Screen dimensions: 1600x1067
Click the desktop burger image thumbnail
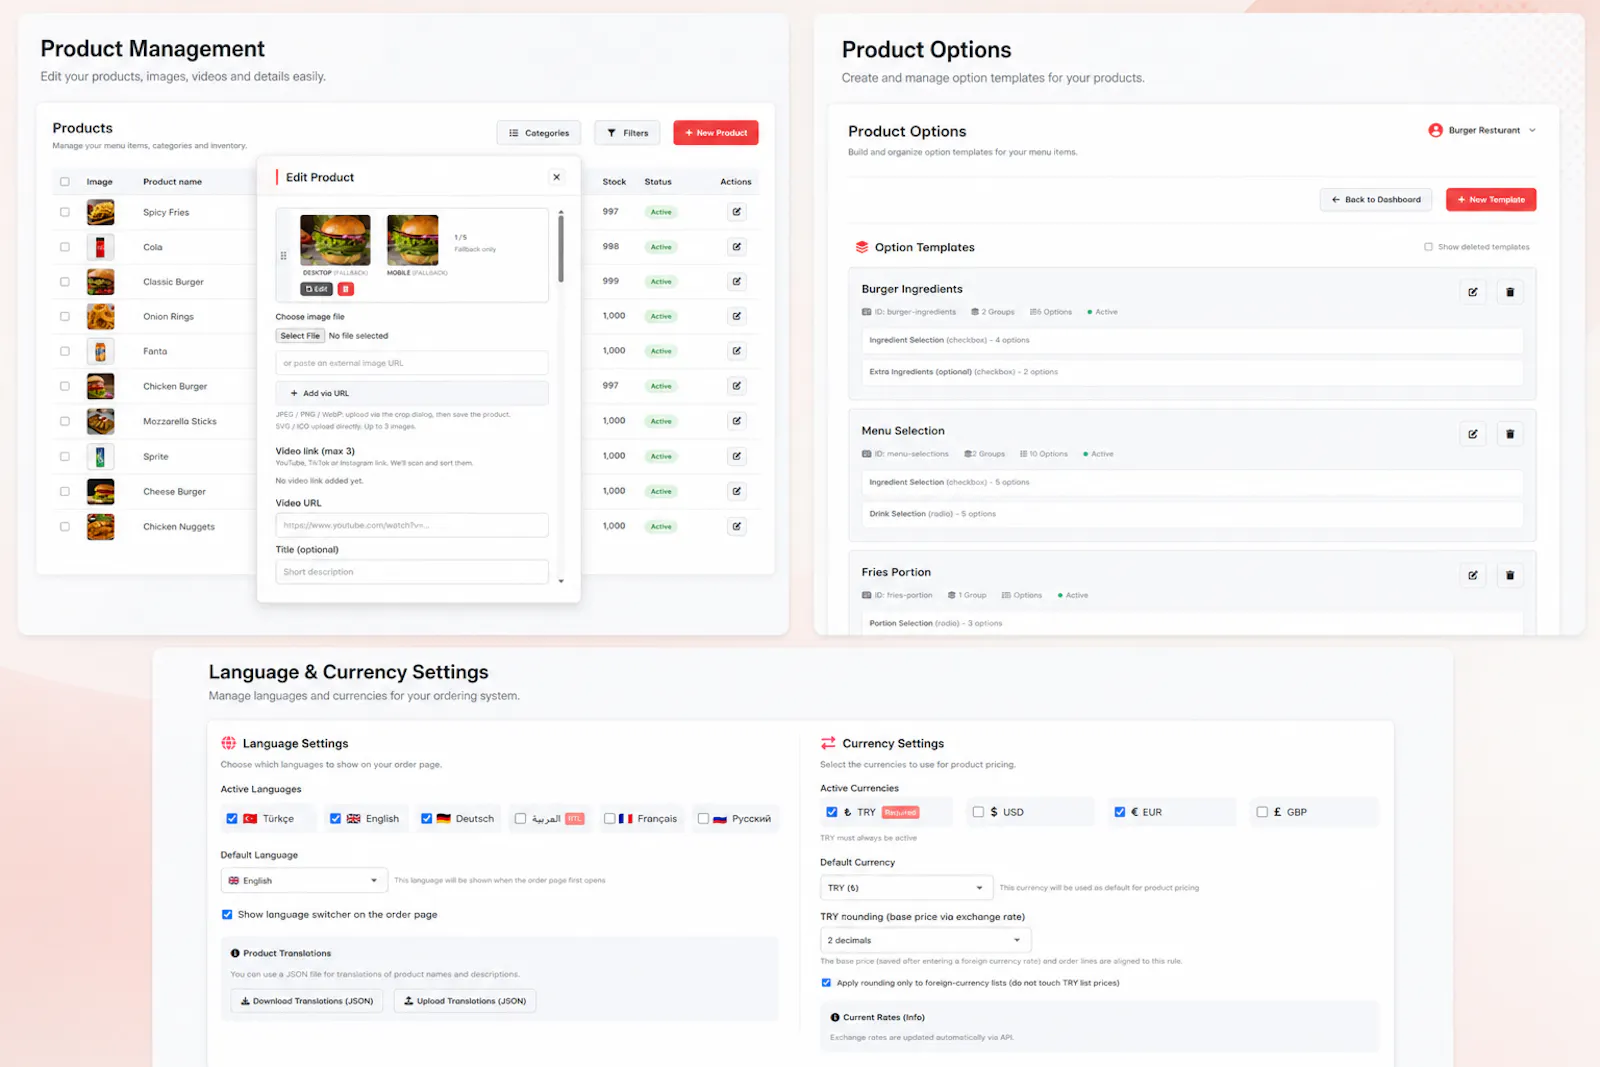click(335, 240)
